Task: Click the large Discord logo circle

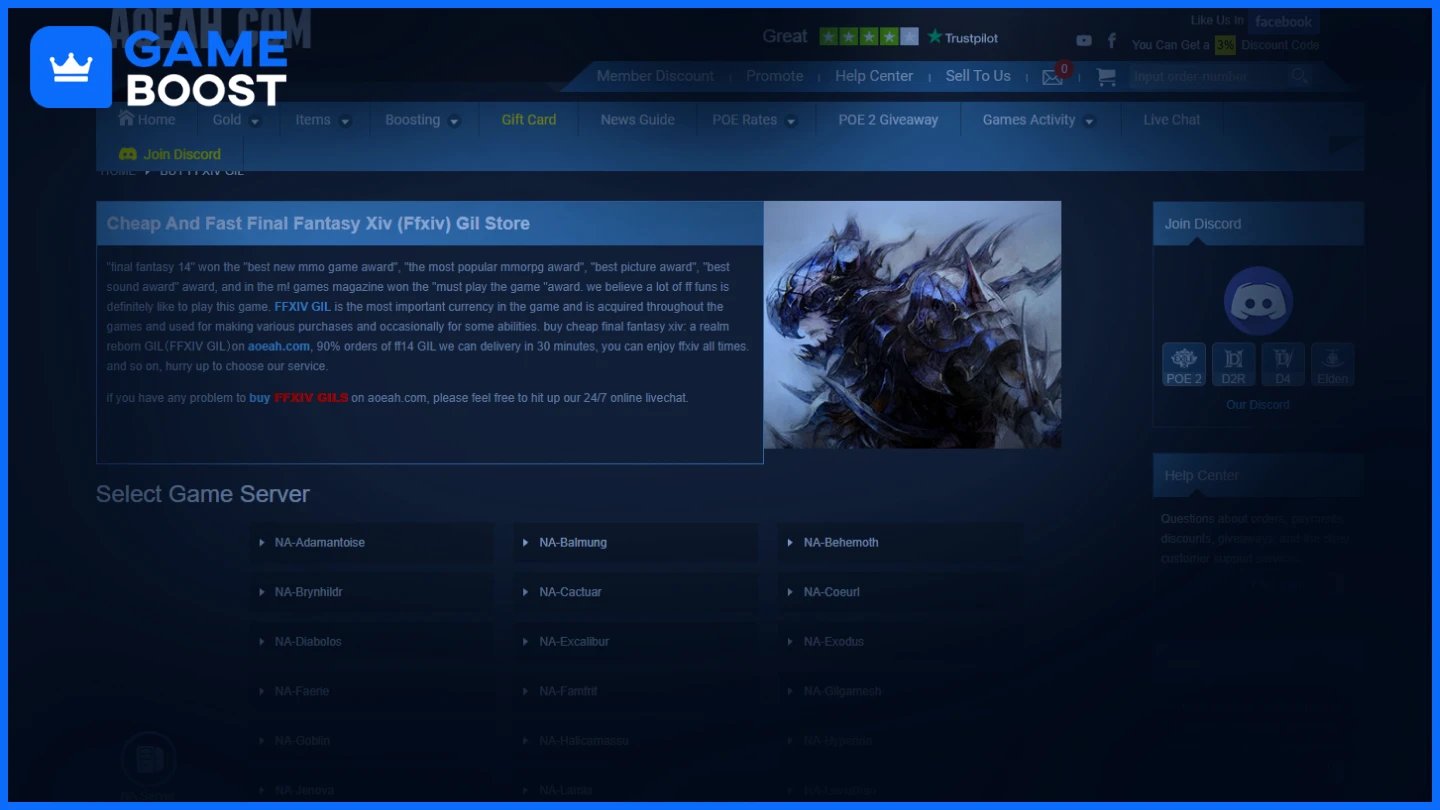Action: [x=1258, y=301]
